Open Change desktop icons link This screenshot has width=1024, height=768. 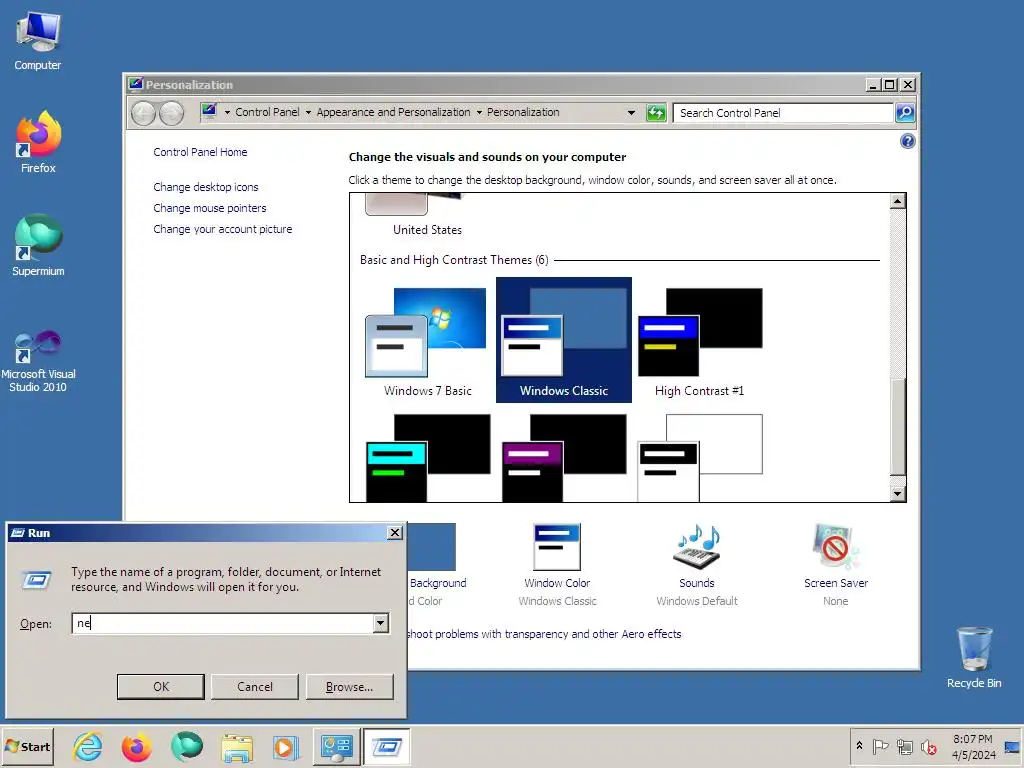[206, 187]
